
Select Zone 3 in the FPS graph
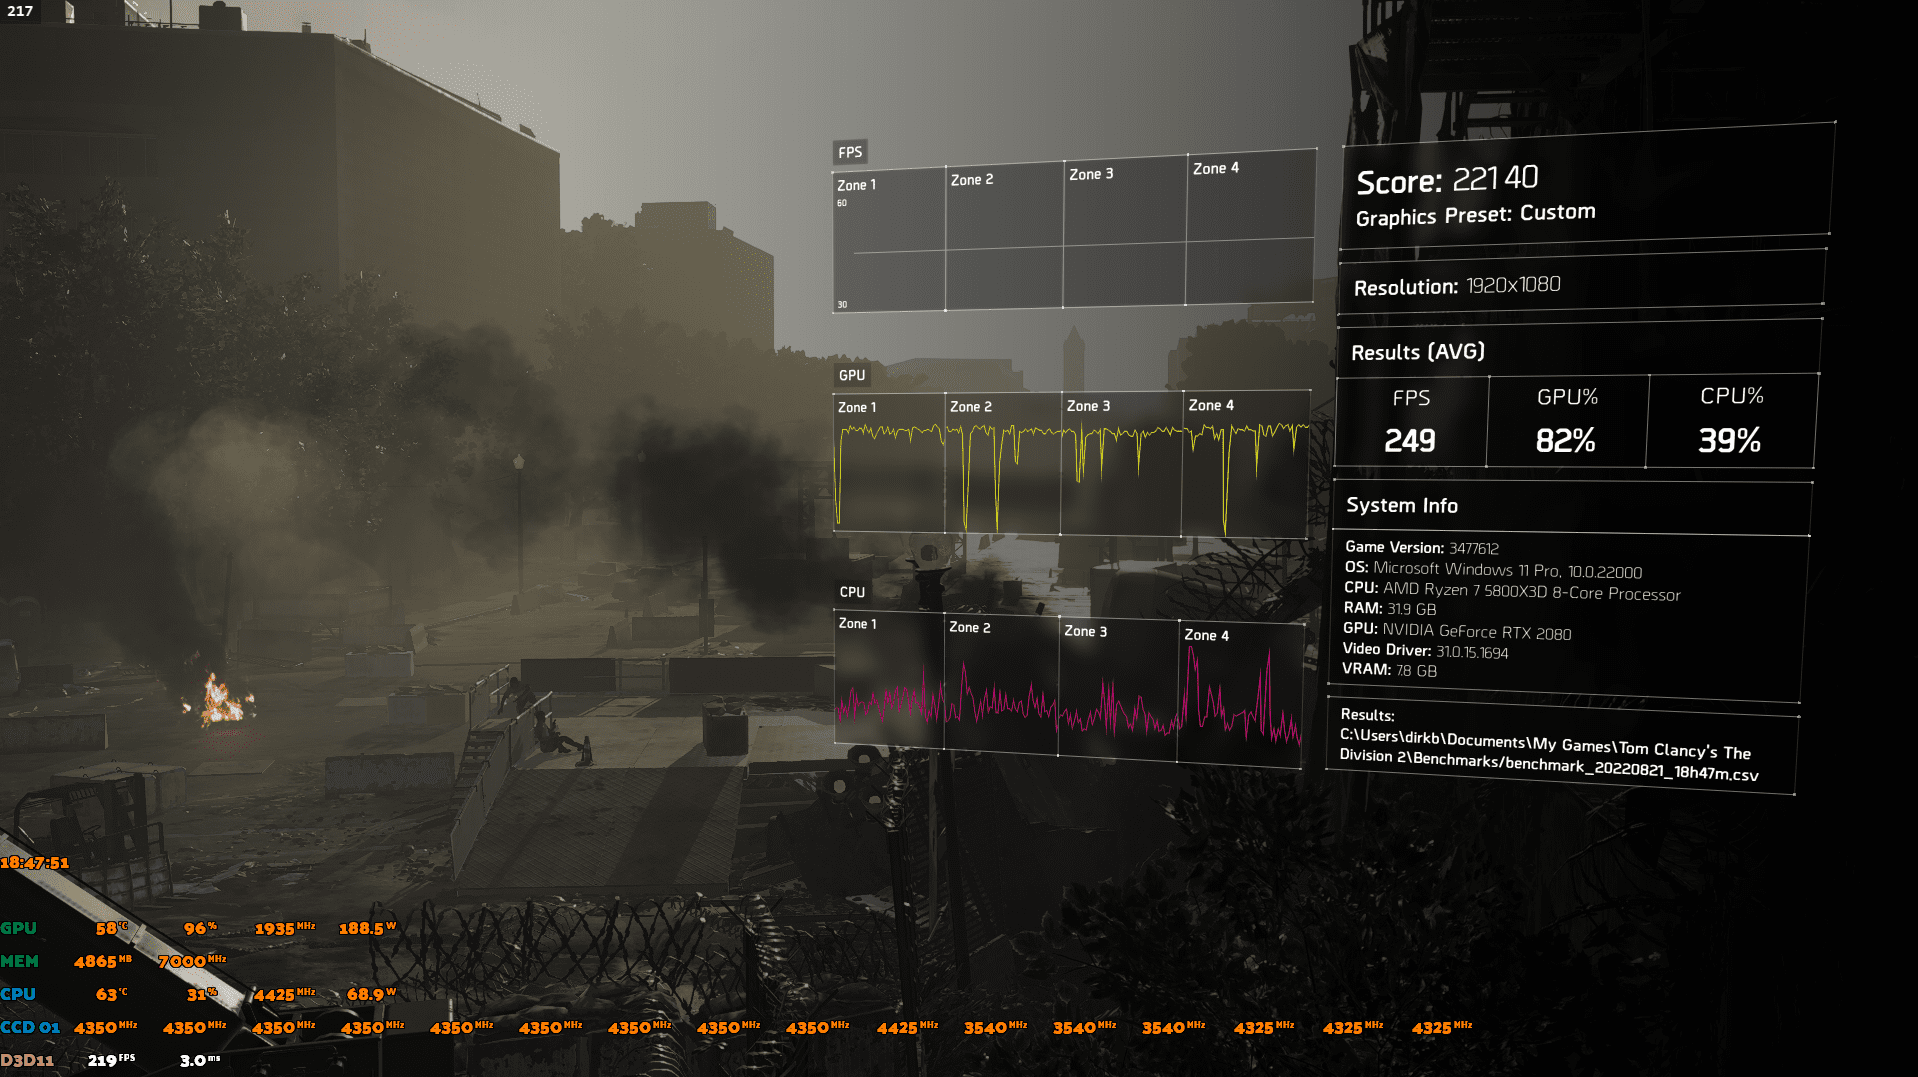pos(1125,233)
